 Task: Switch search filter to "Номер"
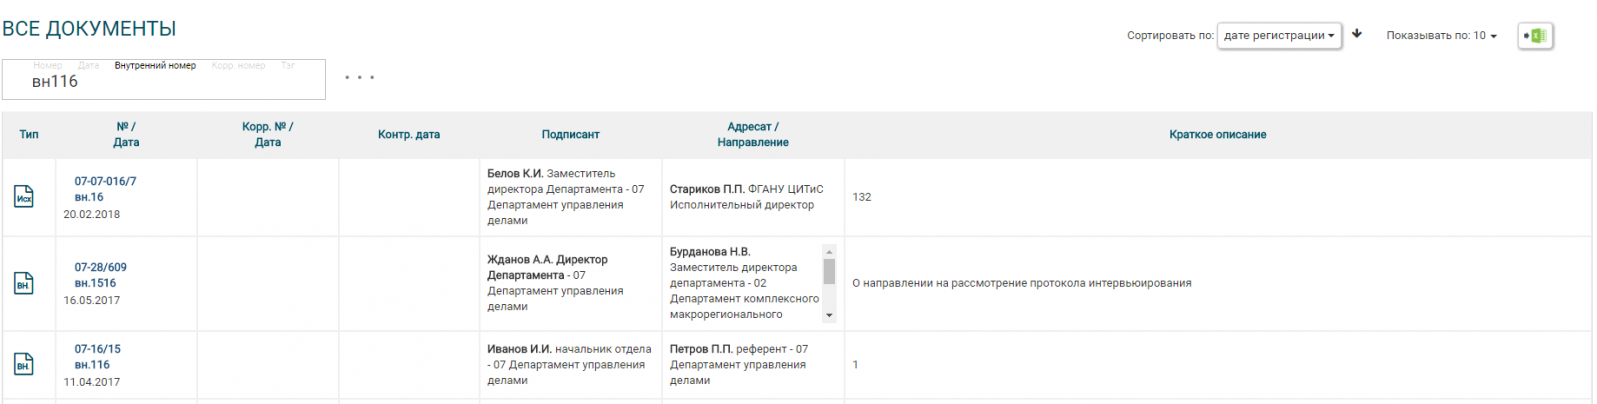coord(47,66)
